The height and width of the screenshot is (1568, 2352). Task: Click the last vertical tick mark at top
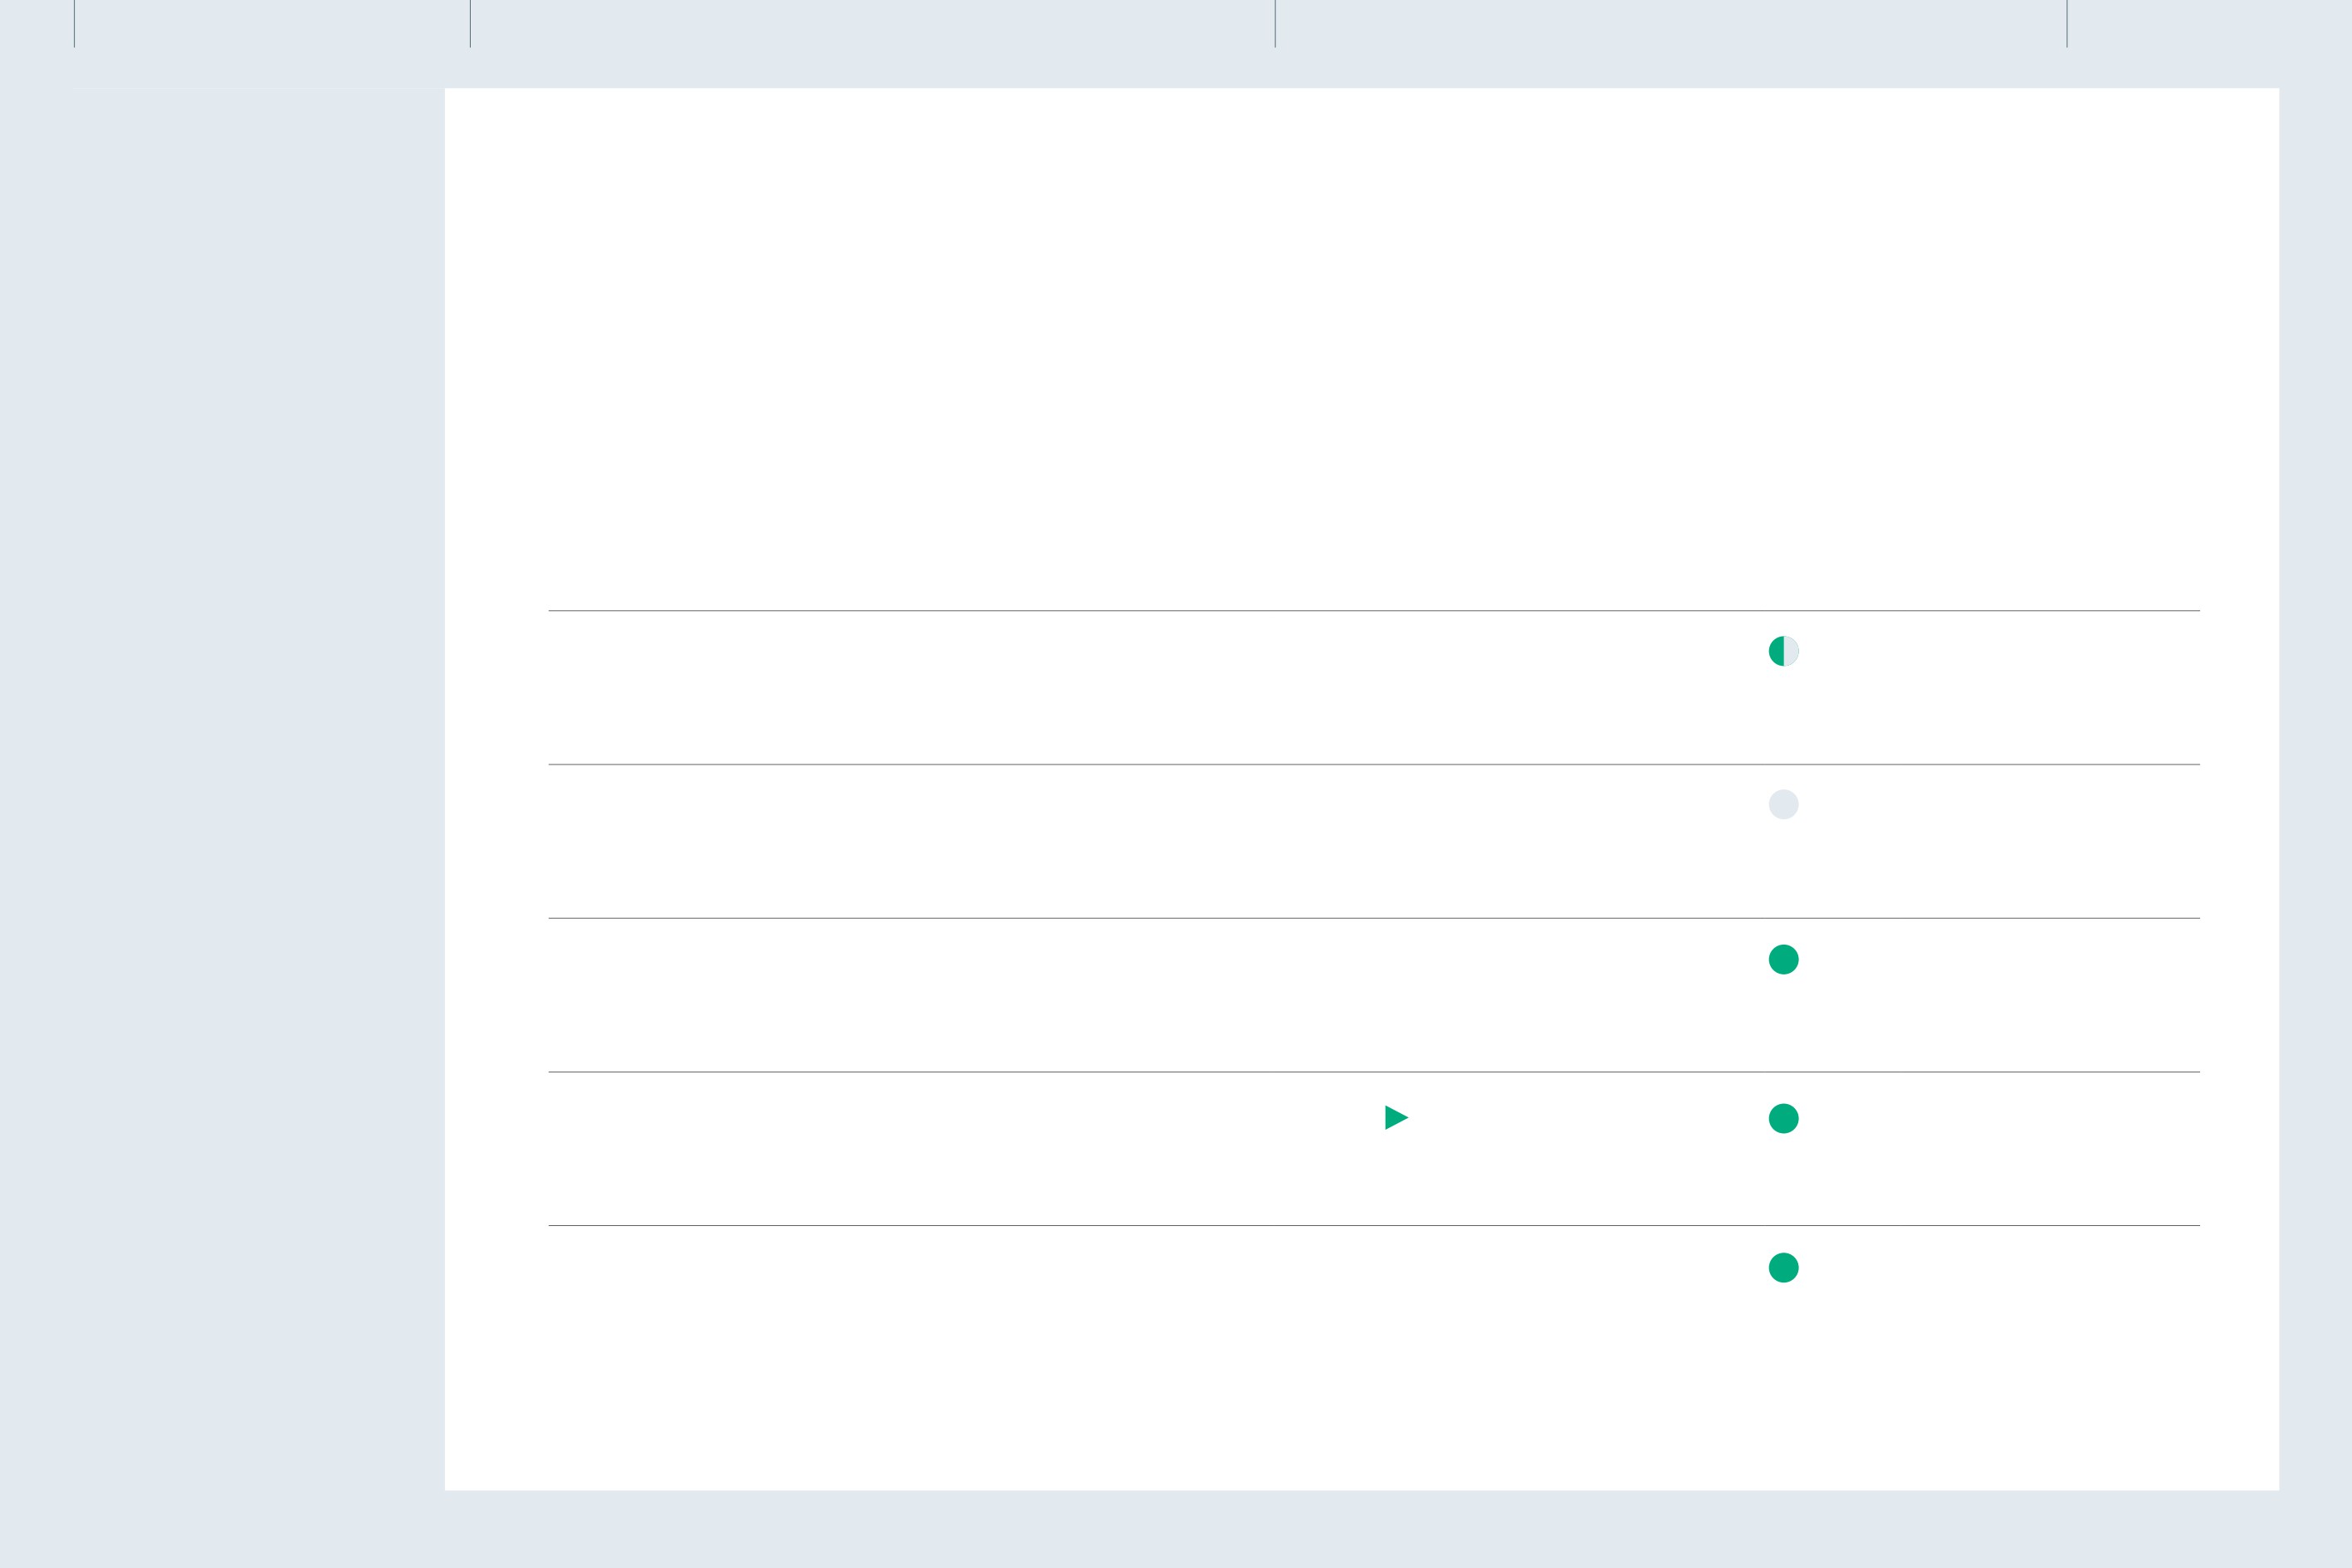click(2067, 23)
